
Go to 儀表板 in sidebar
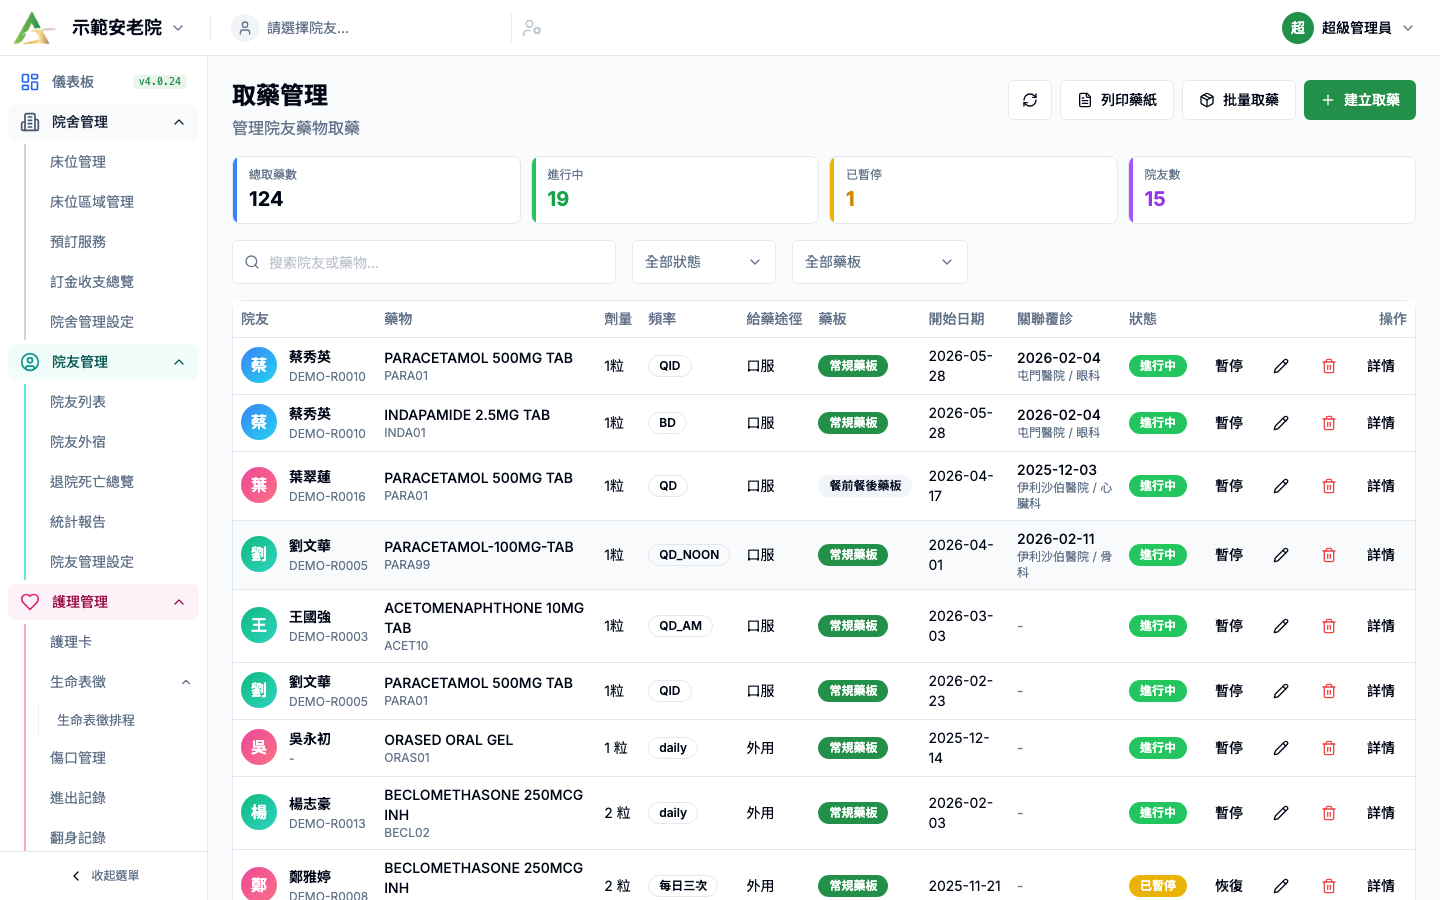(104, 82)
